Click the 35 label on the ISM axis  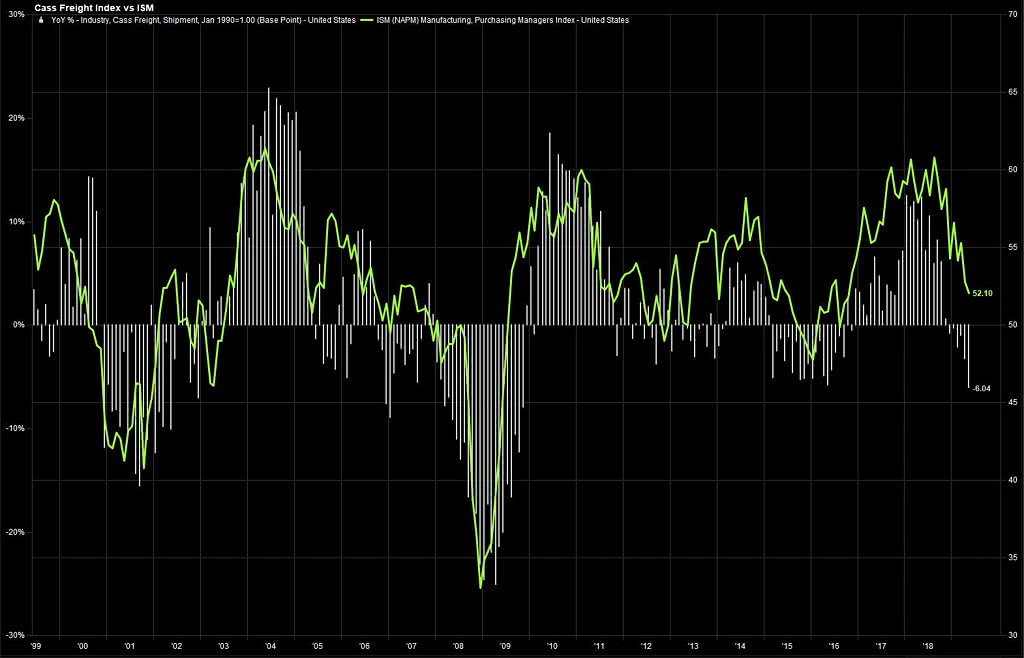[1012, 557]
